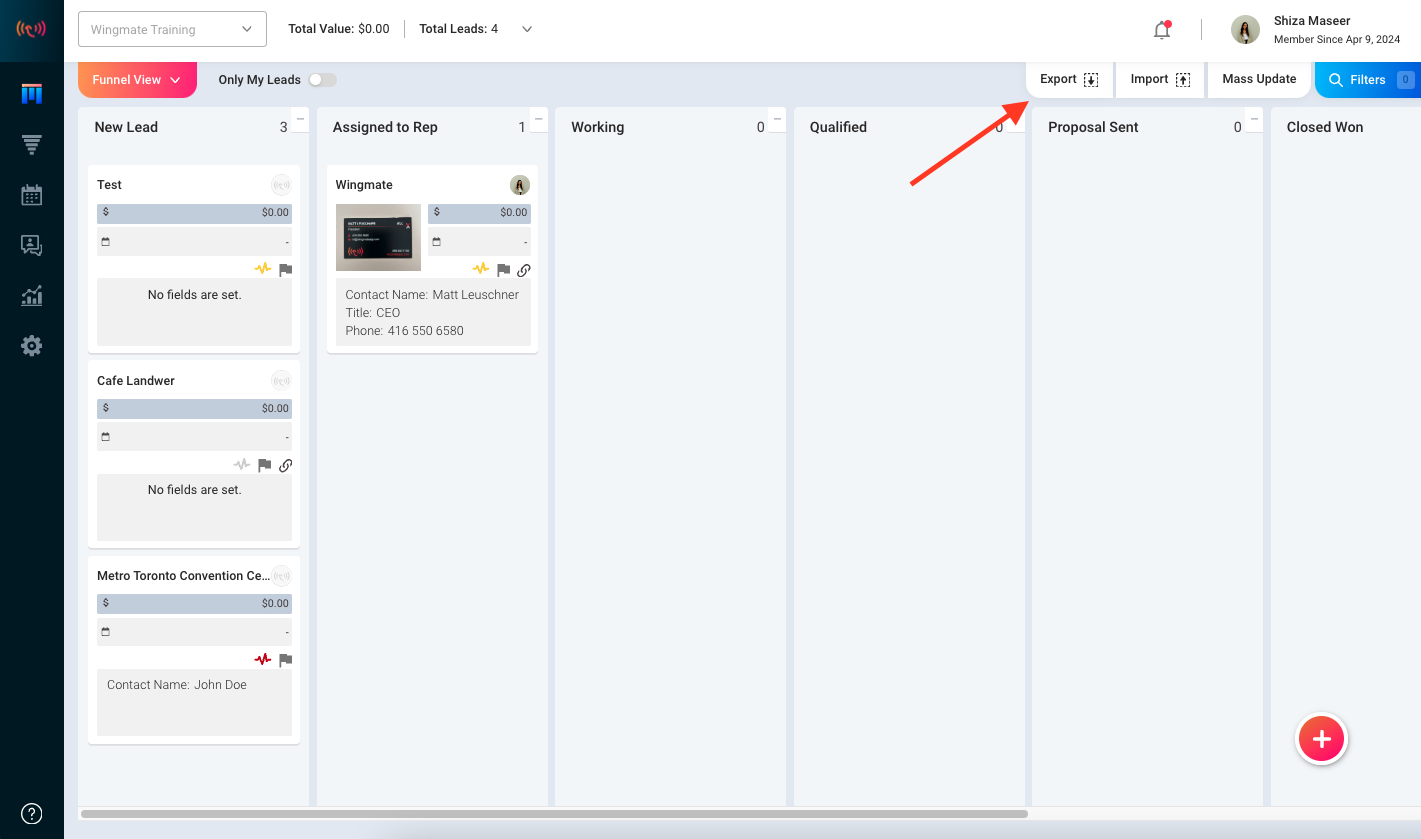
Task: Click red pulse icon on Metro Toronto card
Action: click(x=263, y=660)
